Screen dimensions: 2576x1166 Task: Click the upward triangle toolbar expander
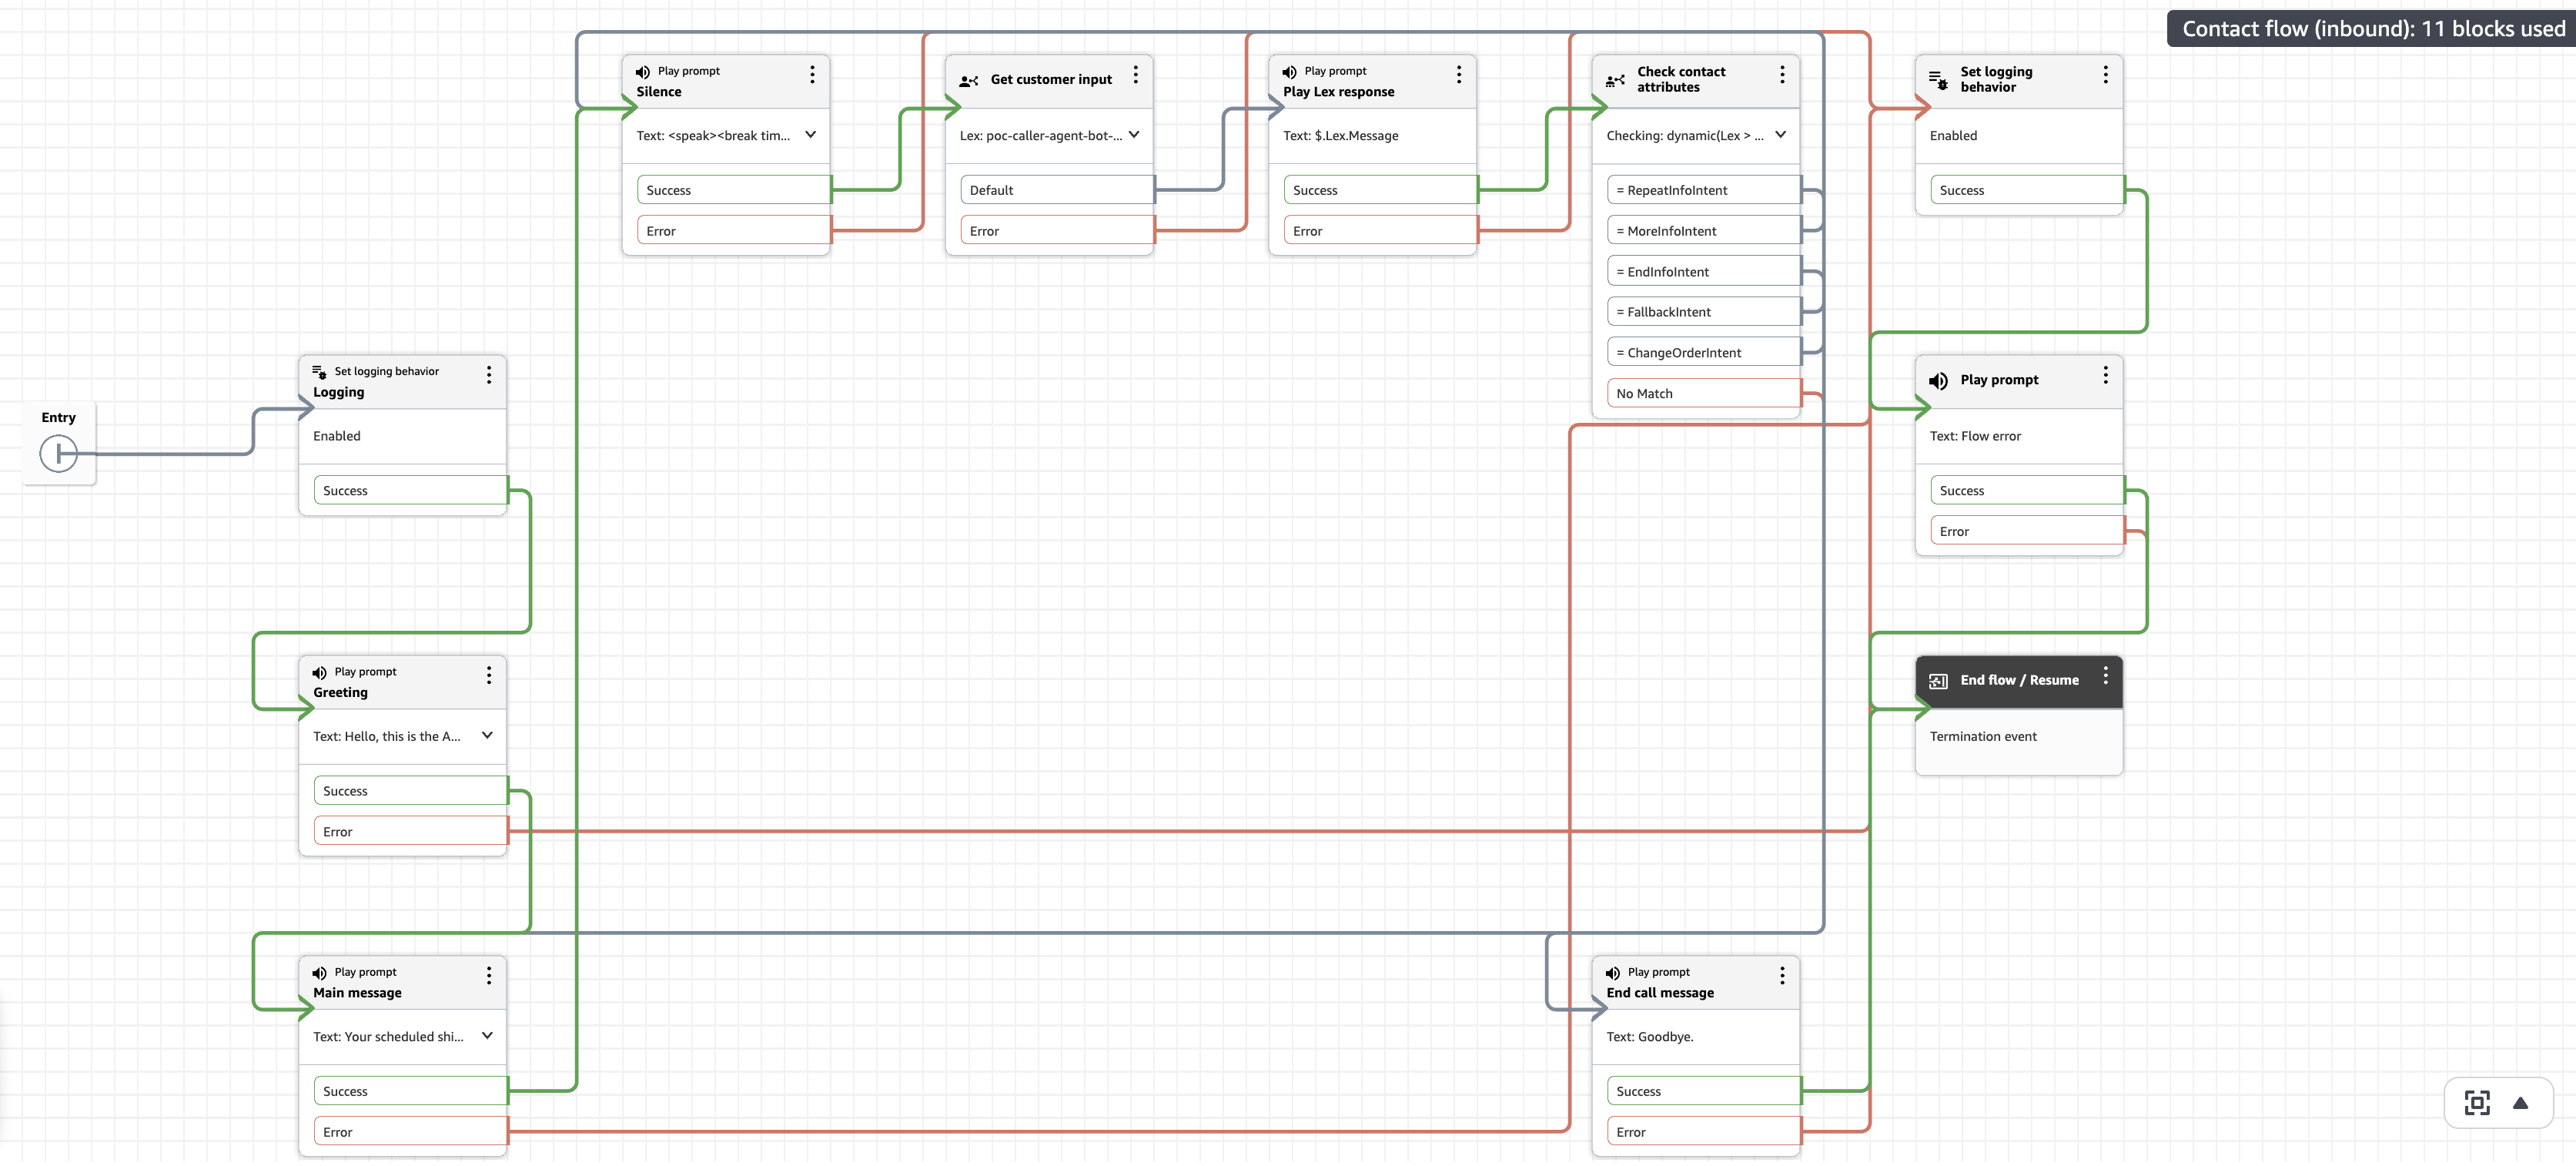pos(2520,1102)
